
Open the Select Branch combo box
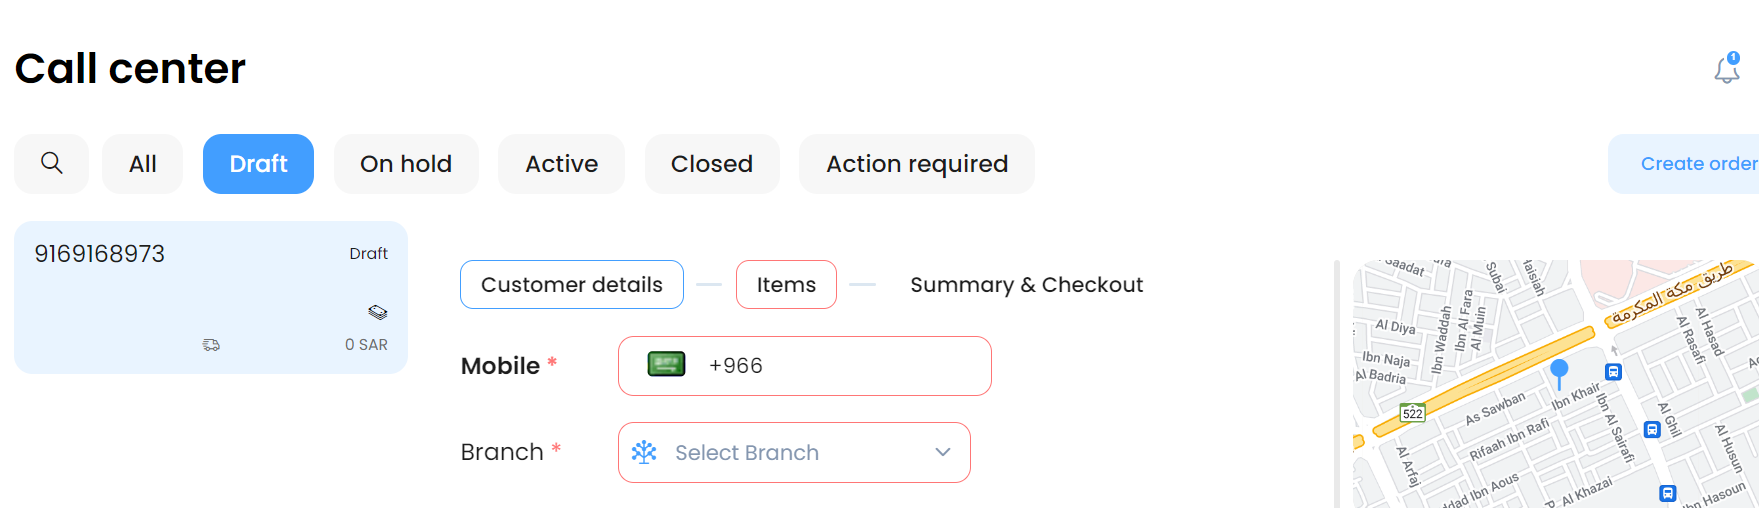click(x=780, y=452)
